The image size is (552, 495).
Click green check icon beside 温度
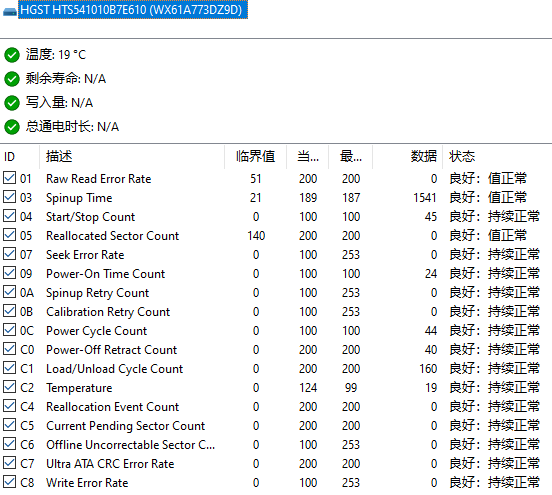[x=12, y=55]
